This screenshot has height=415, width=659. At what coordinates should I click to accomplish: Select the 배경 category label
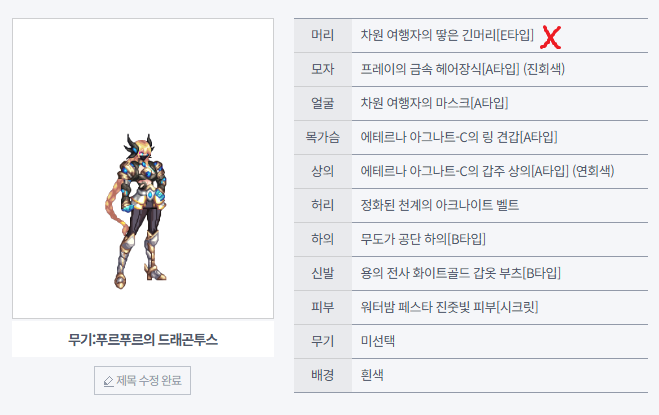[x=322, y=376]
